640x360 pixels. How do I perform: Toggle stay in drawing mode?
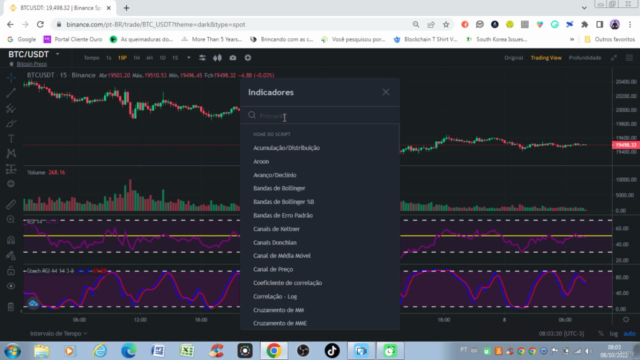coord(11,256)
